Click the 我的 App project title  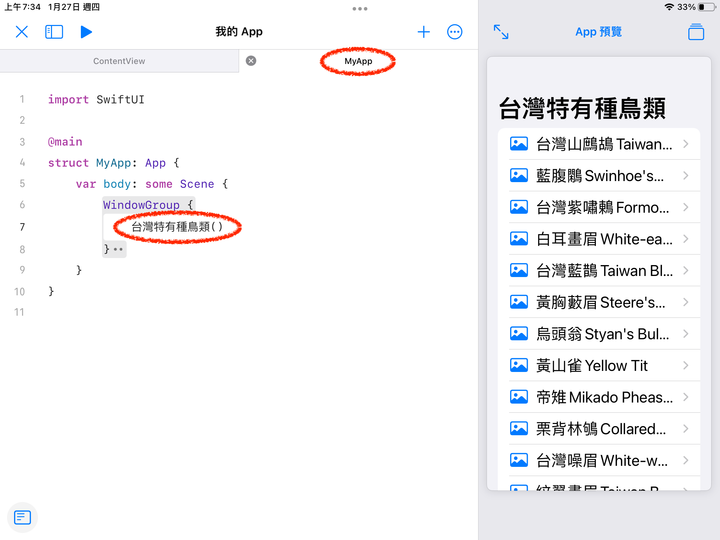click(x=239, y=32)
